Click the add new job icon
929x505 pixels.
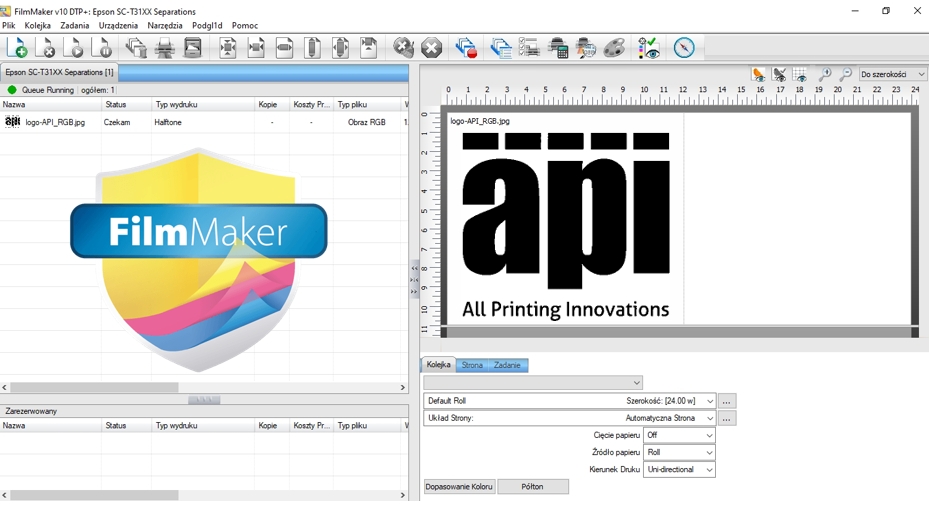[x=18, y=48]
